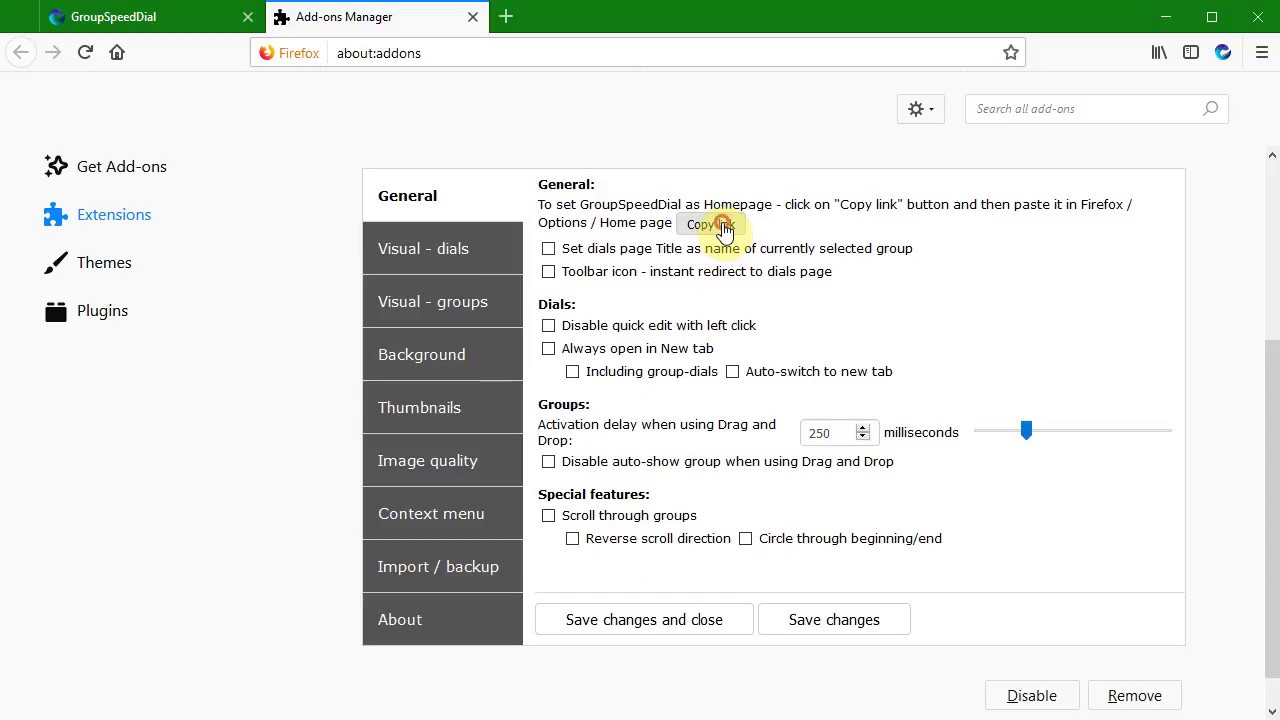Bookmark this page with the star icon
This screenshot has width=1280, height=720.
pyautogui.click(x=1011, y=53)
